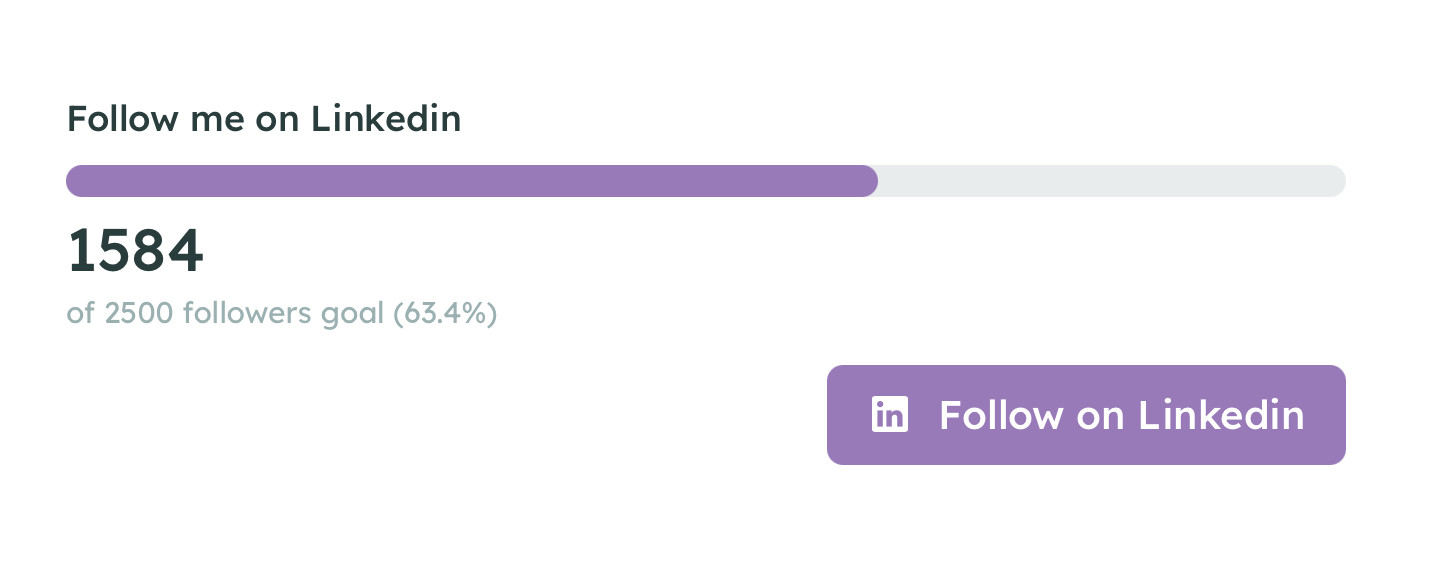Click the 63.4% percentage label

click(x=445, y=313)
